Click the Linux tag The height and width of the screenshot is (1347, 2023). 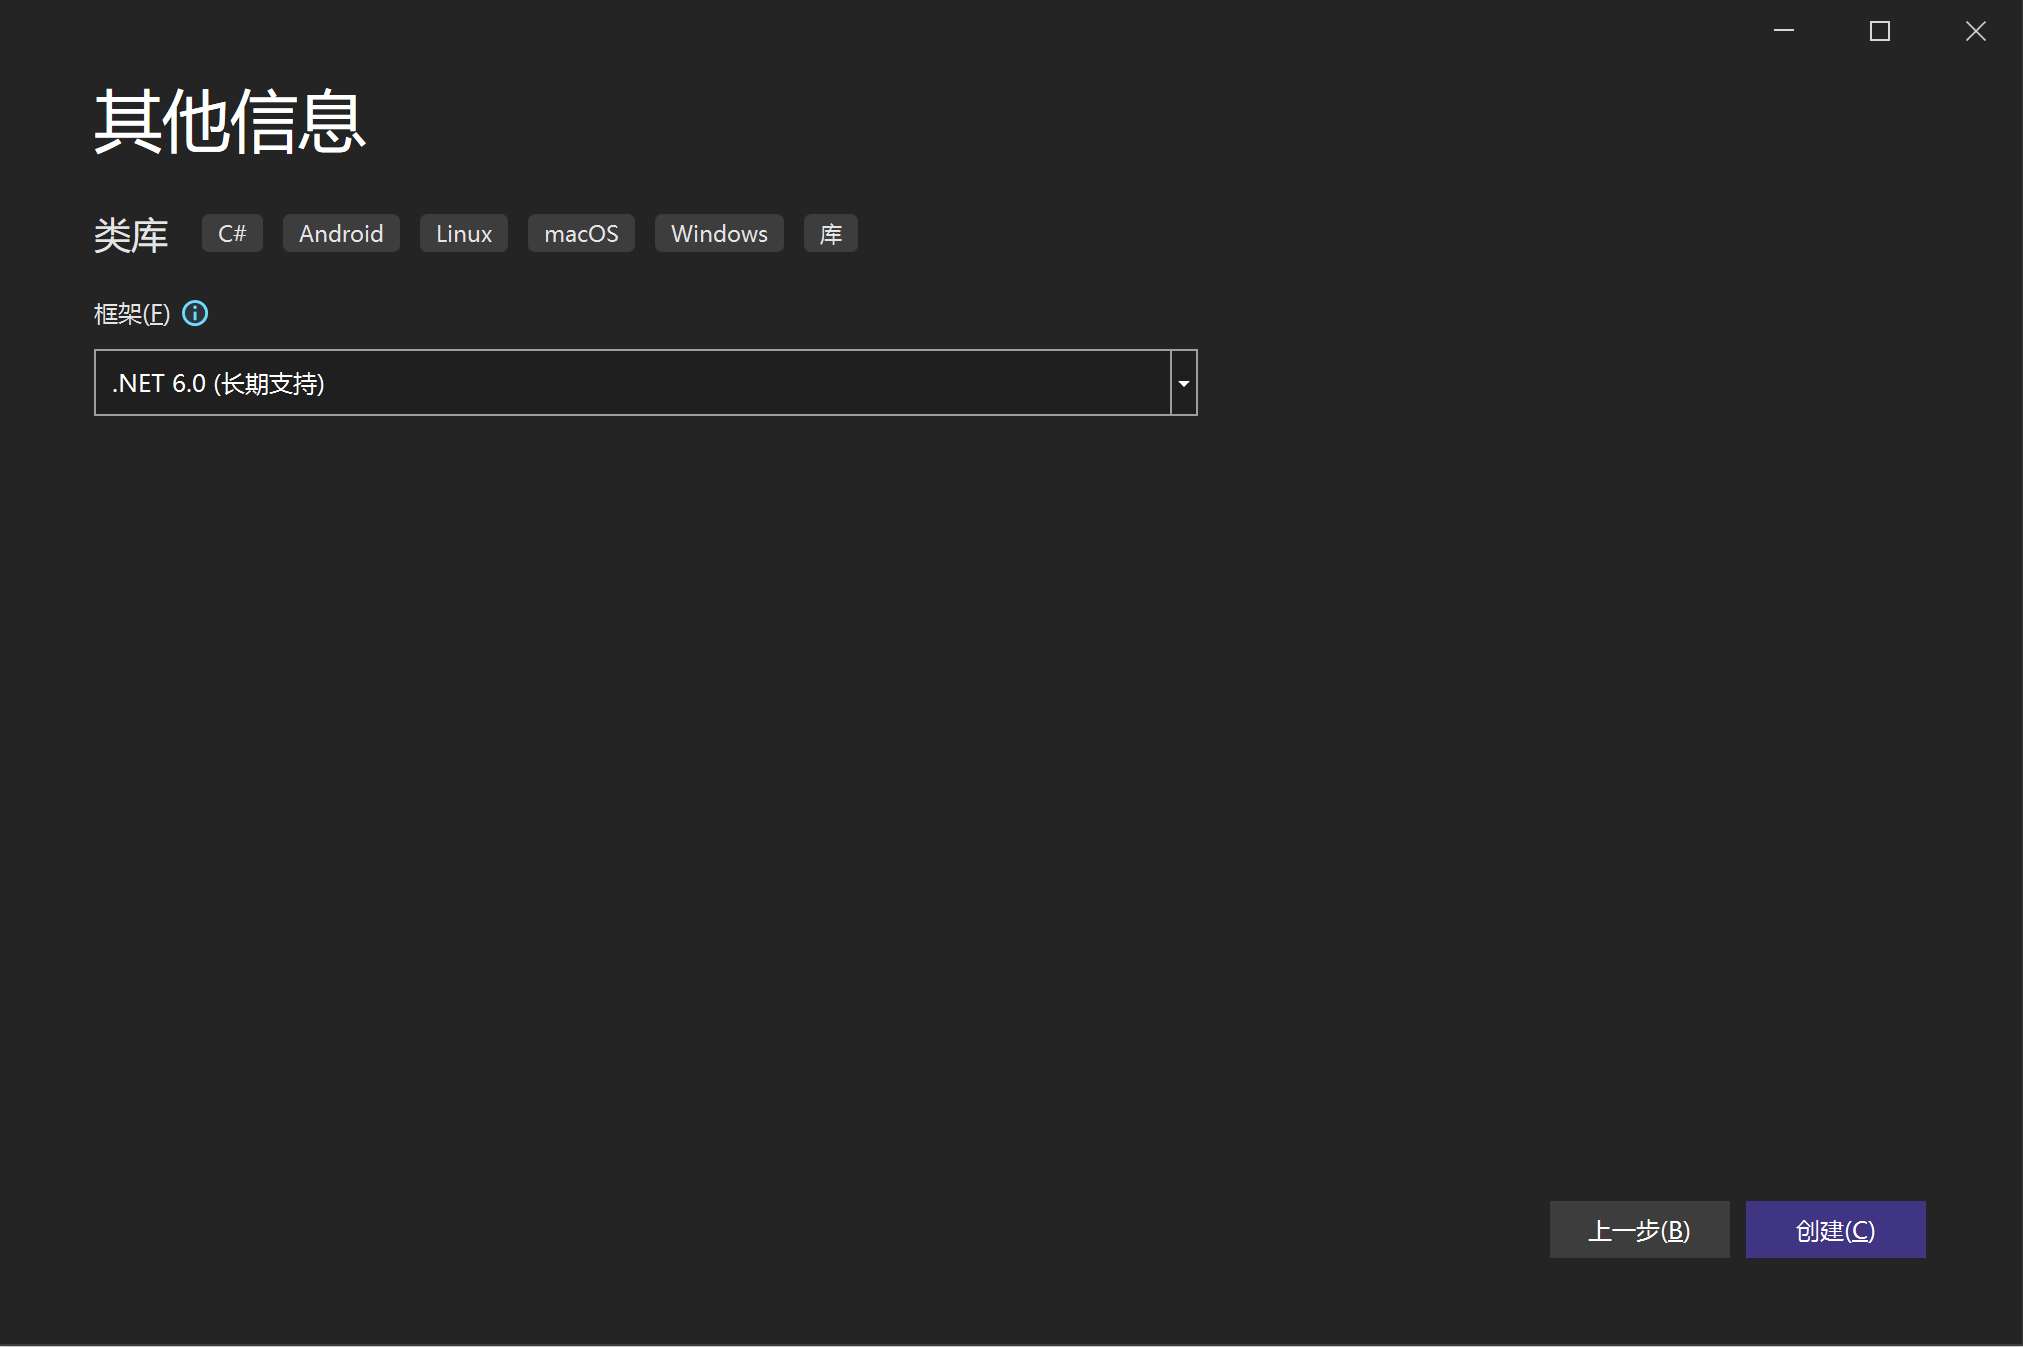[464, 233]
